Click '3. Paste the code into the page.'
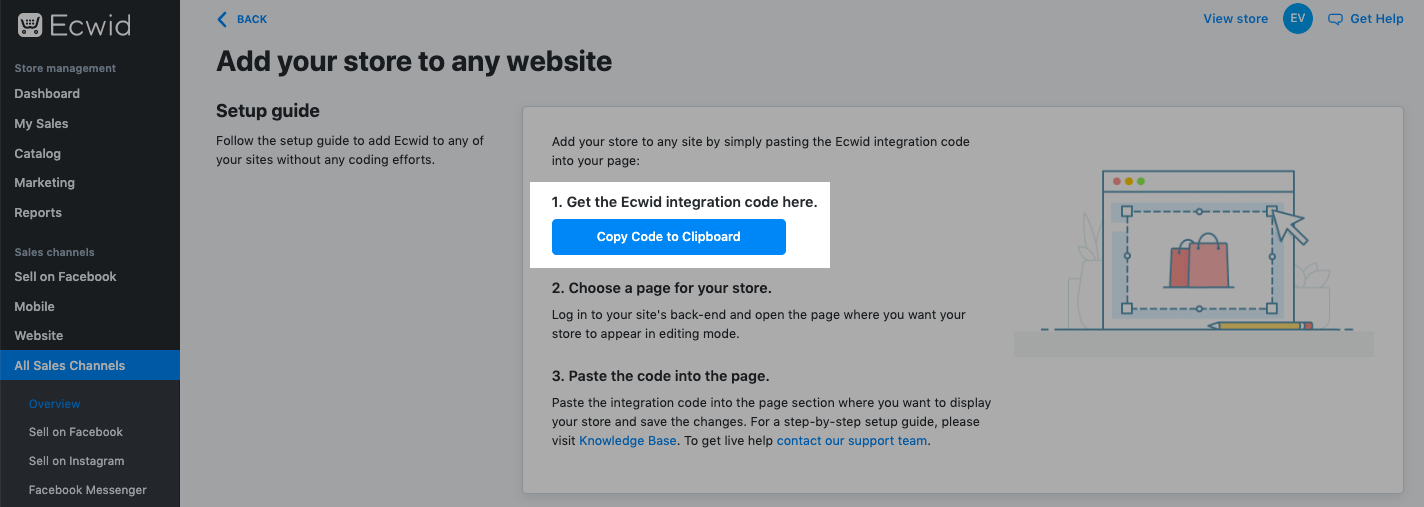 tap(660, 376)
